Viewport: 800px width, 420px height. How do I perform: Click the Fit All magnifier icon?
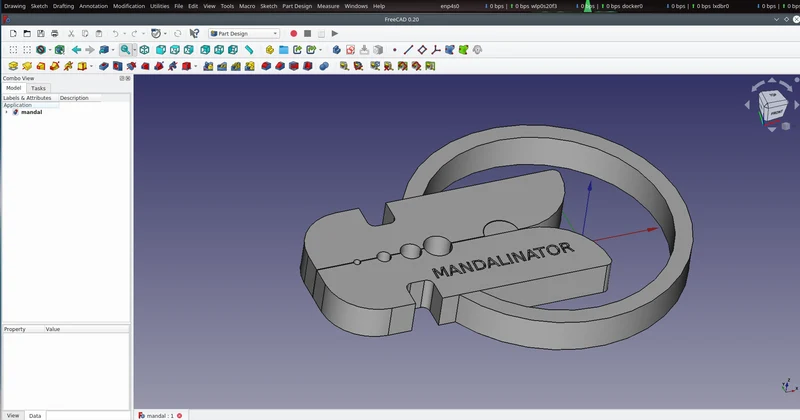[x=125, y=50]
